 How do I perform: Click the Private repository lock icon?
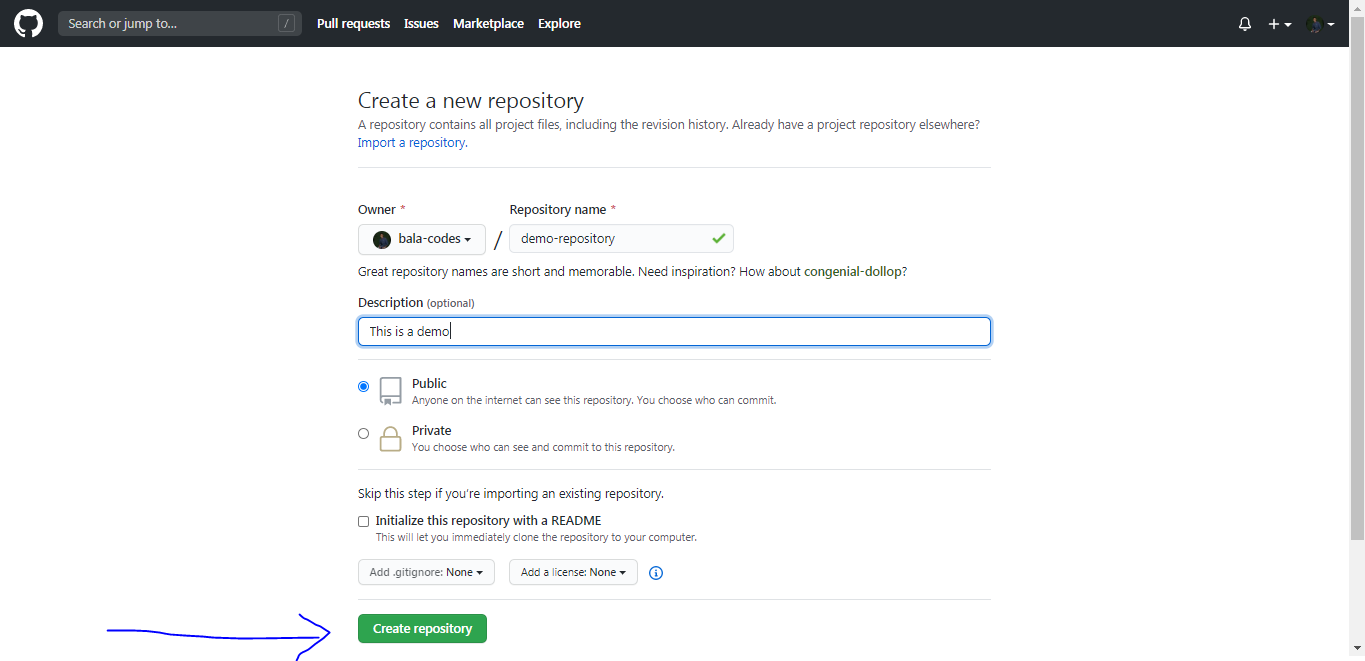click(x=390, y=438)
